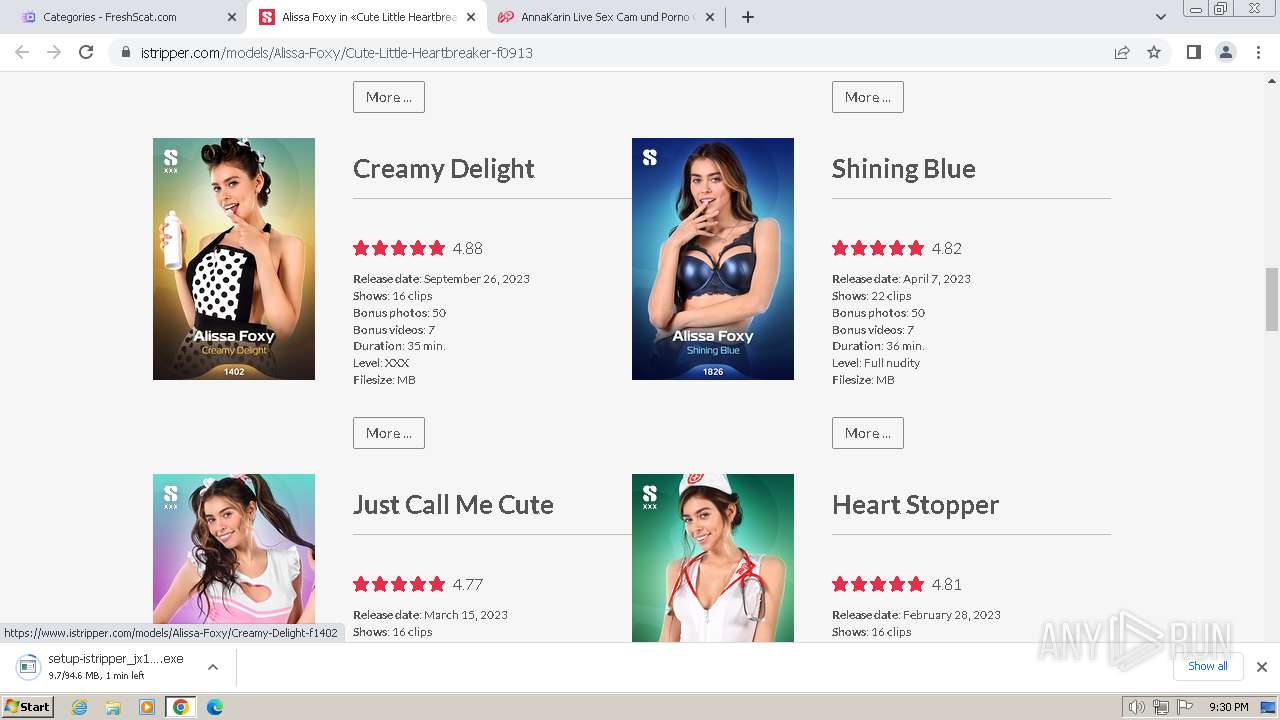Open the Action Center flag icon
This screenshot has width=1280, height=720.
[x=1185, y=707]
